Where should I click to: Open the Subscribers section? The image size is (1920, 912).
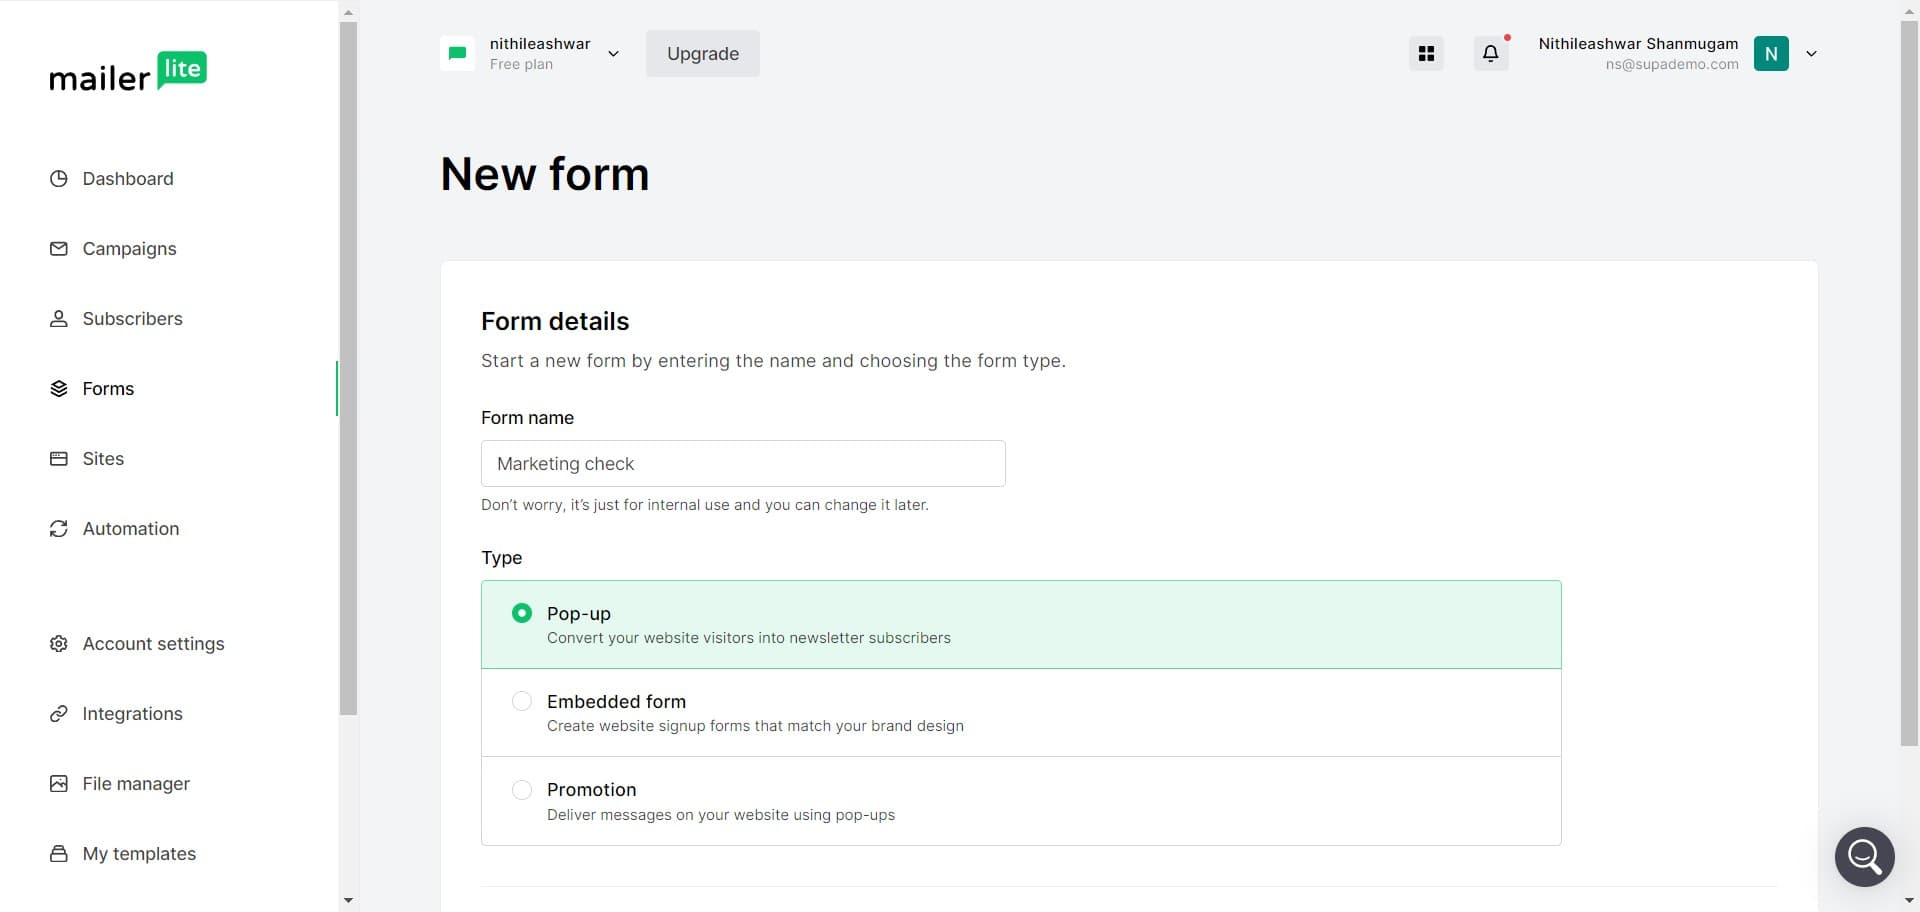coord(132,319)
